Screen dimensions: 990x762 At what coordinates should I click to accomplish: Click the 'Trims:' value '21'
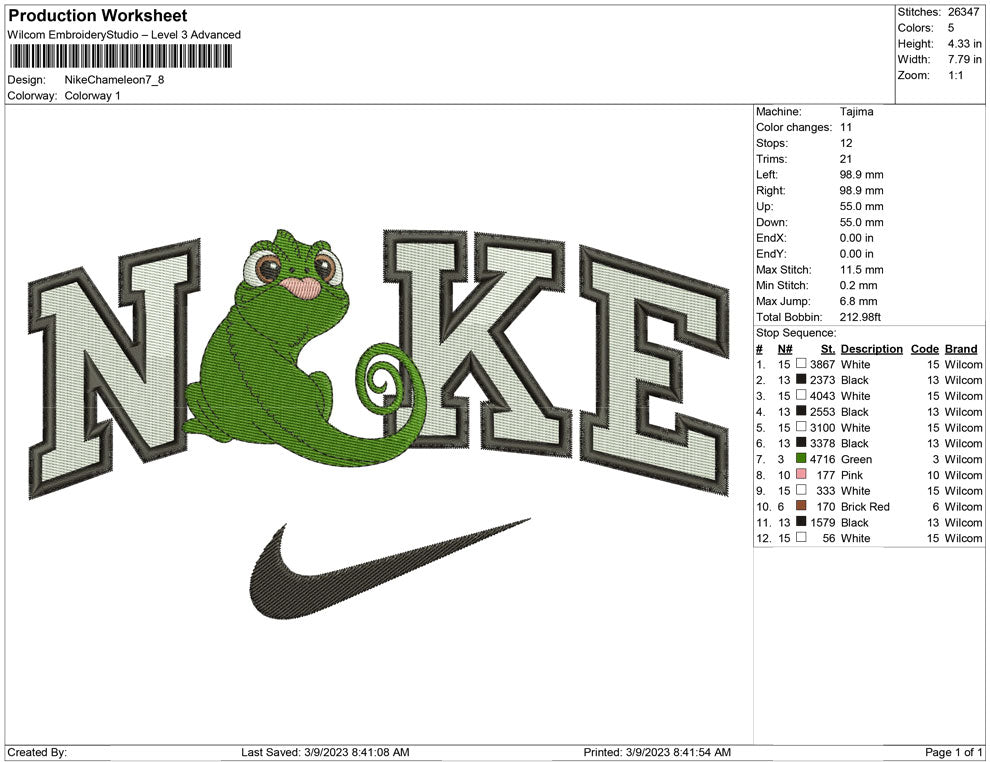pos(845,158)
